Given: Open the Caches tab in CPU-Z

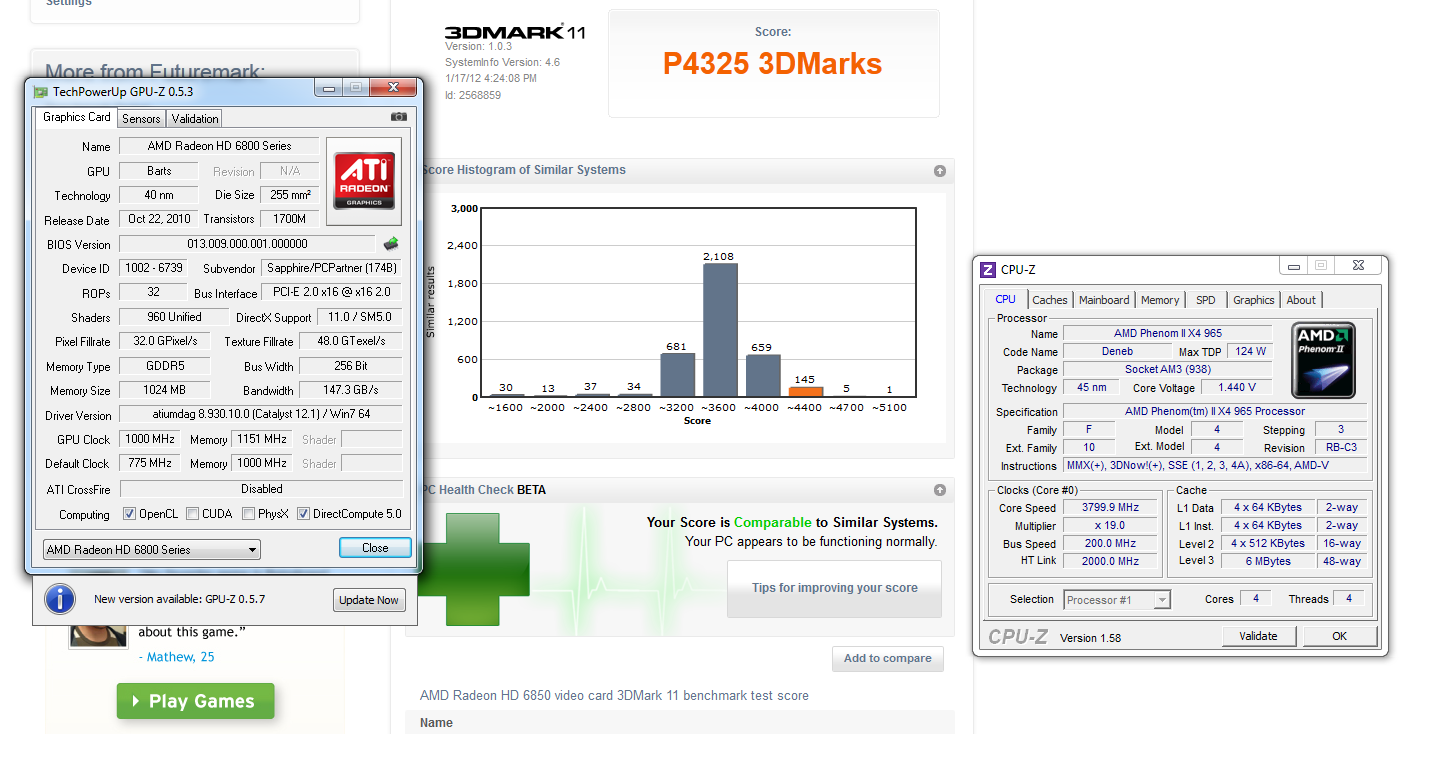Looking at the screenshot, I should (x=1050, y=300).
